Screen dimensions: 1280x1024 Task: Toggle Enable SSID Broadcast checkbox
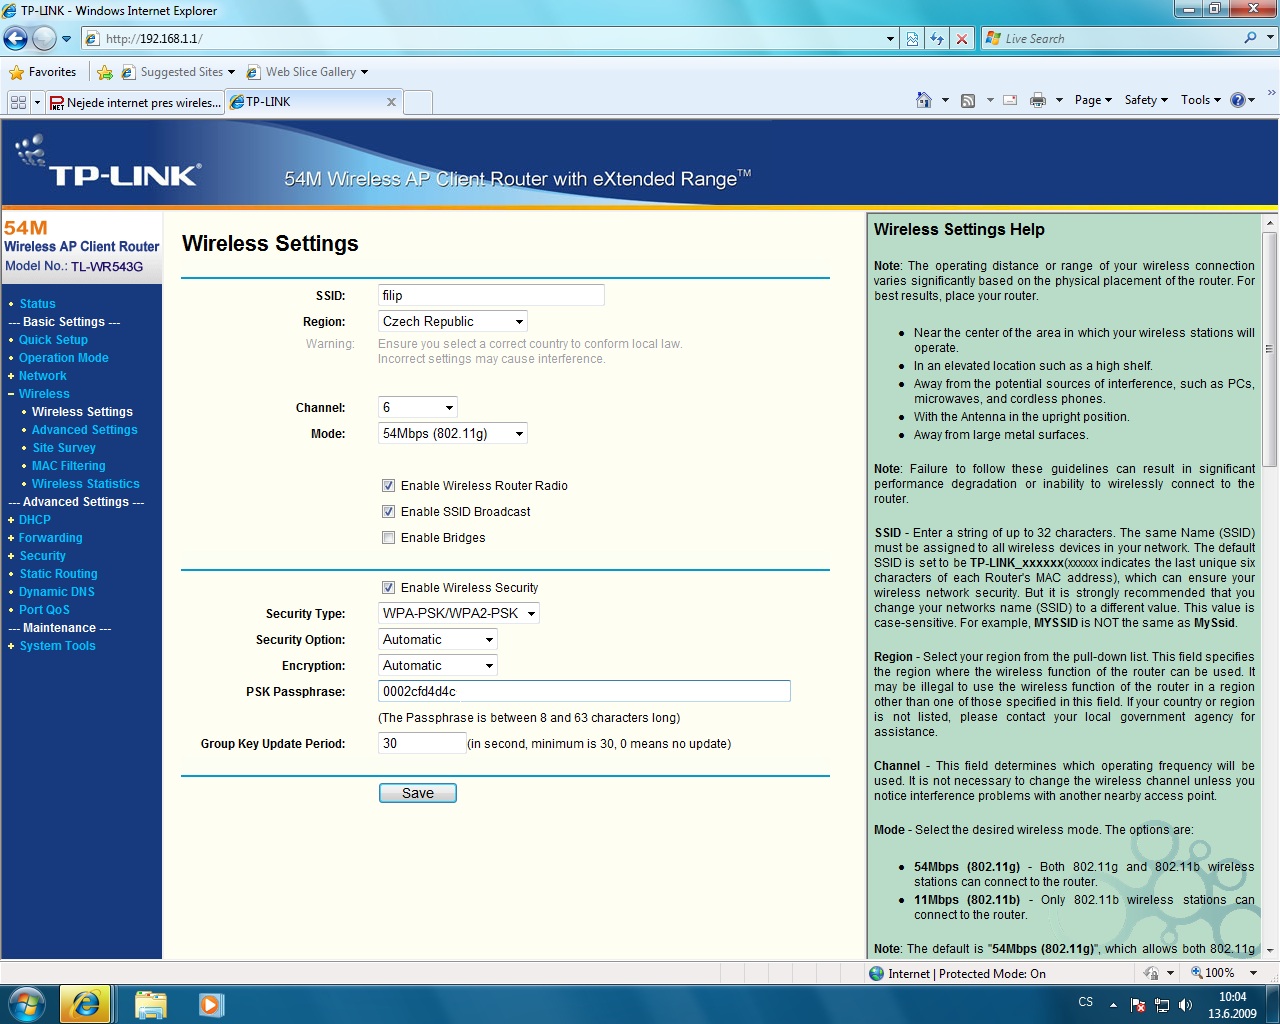point(388,512)
